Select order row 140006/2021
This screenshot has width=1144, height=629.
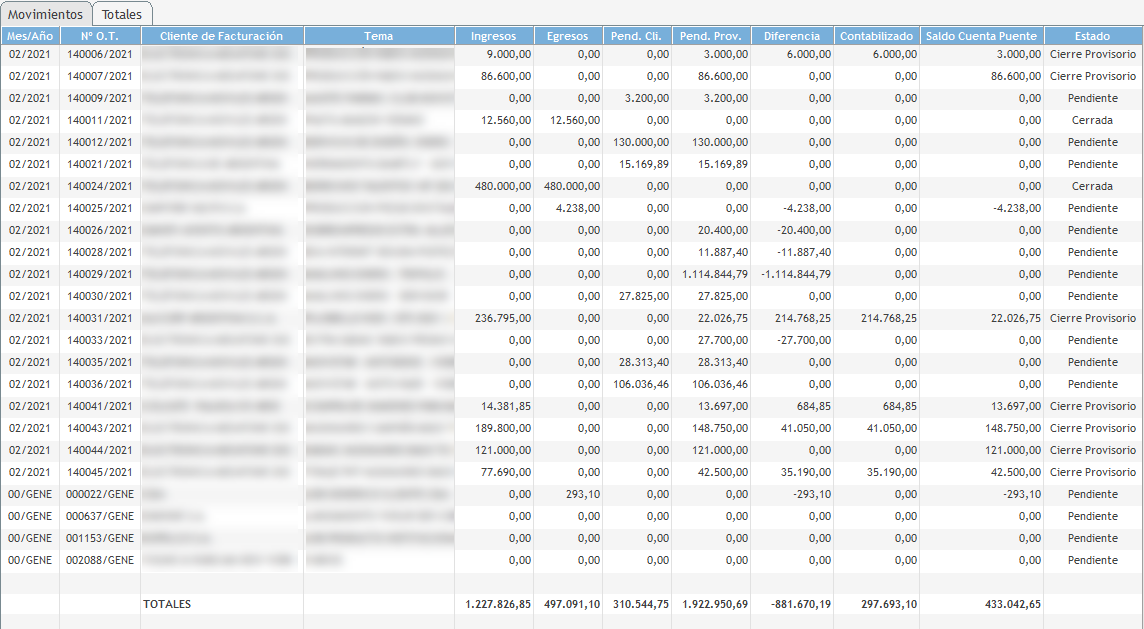pyautogui.click(x=100, y=54)
